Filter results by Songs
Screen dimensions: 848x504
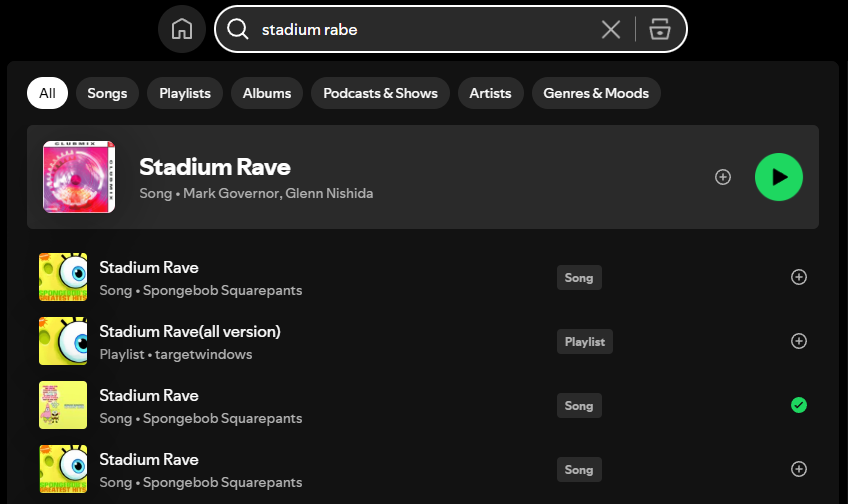107,93
